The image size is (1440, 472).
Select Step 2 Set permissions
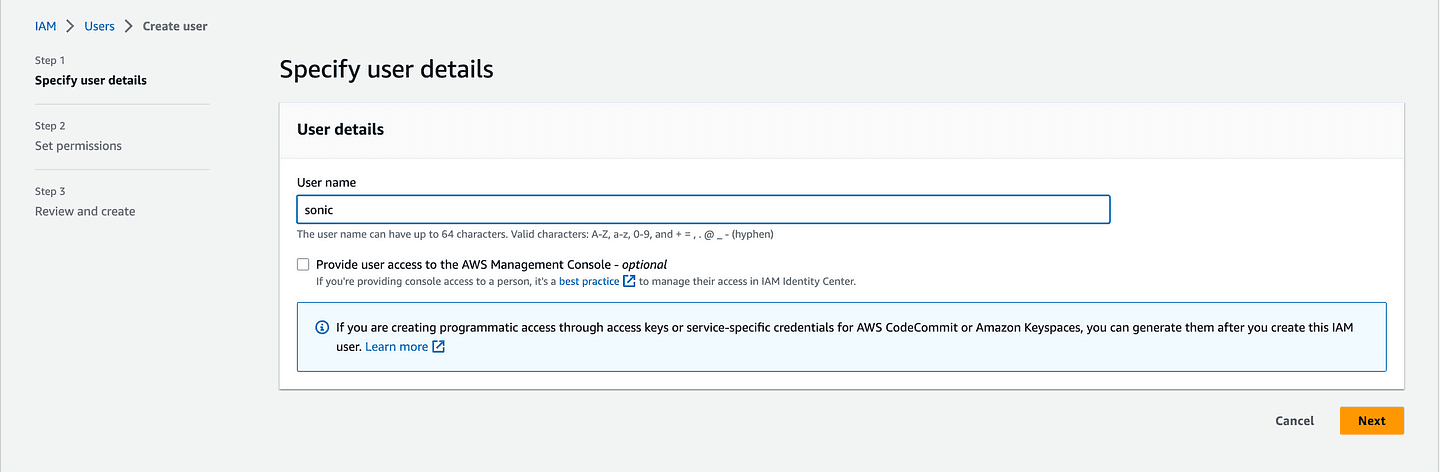click(78, 146)
